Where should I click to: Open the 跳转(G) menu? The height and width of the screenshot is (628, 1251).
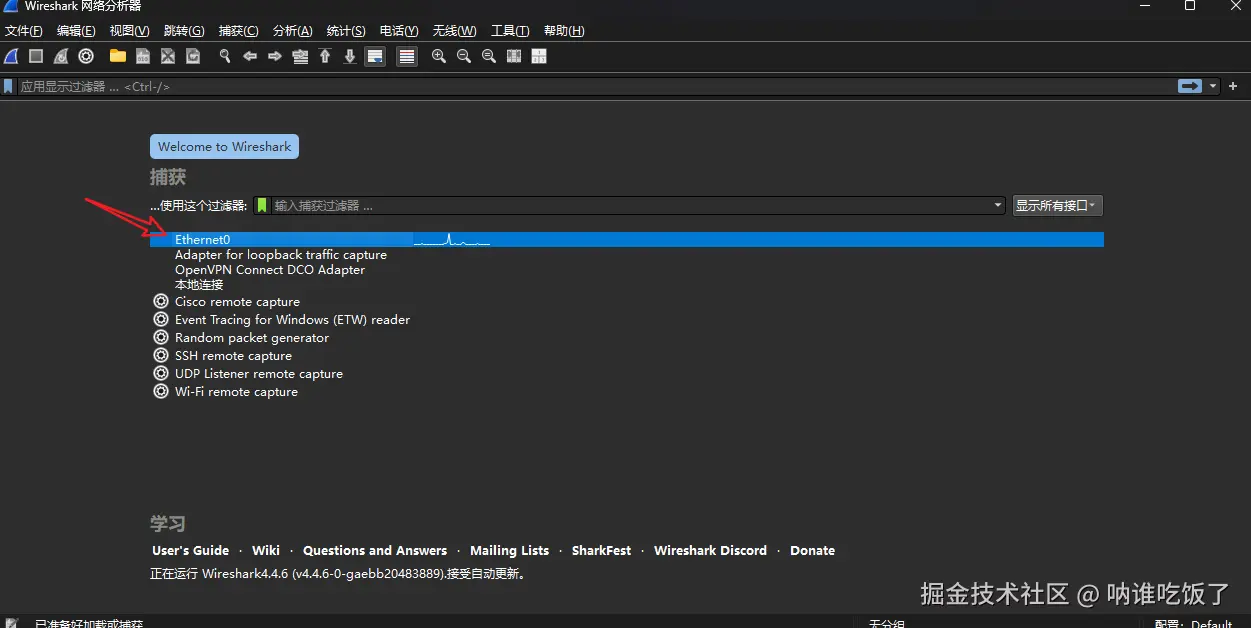click(184, 31)
